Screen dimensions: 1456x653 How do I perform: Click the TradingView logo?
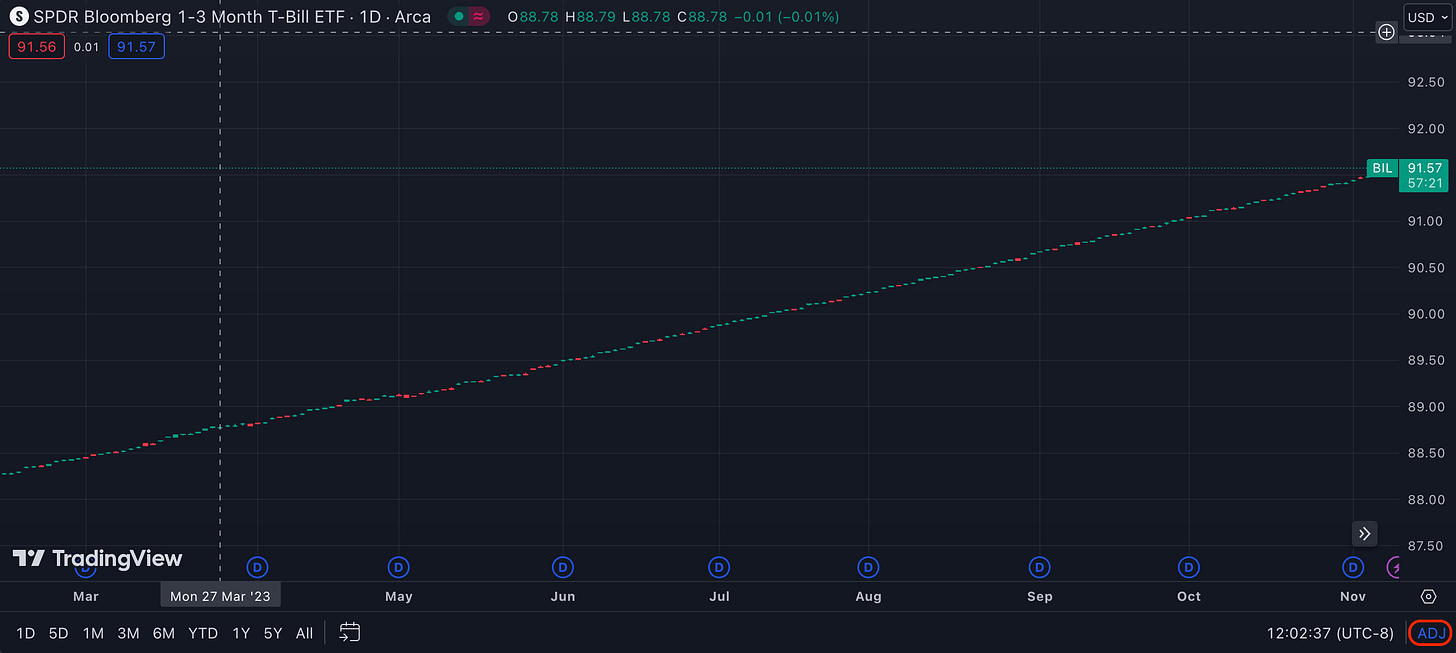pyautogui.click(x=97, y=559)
